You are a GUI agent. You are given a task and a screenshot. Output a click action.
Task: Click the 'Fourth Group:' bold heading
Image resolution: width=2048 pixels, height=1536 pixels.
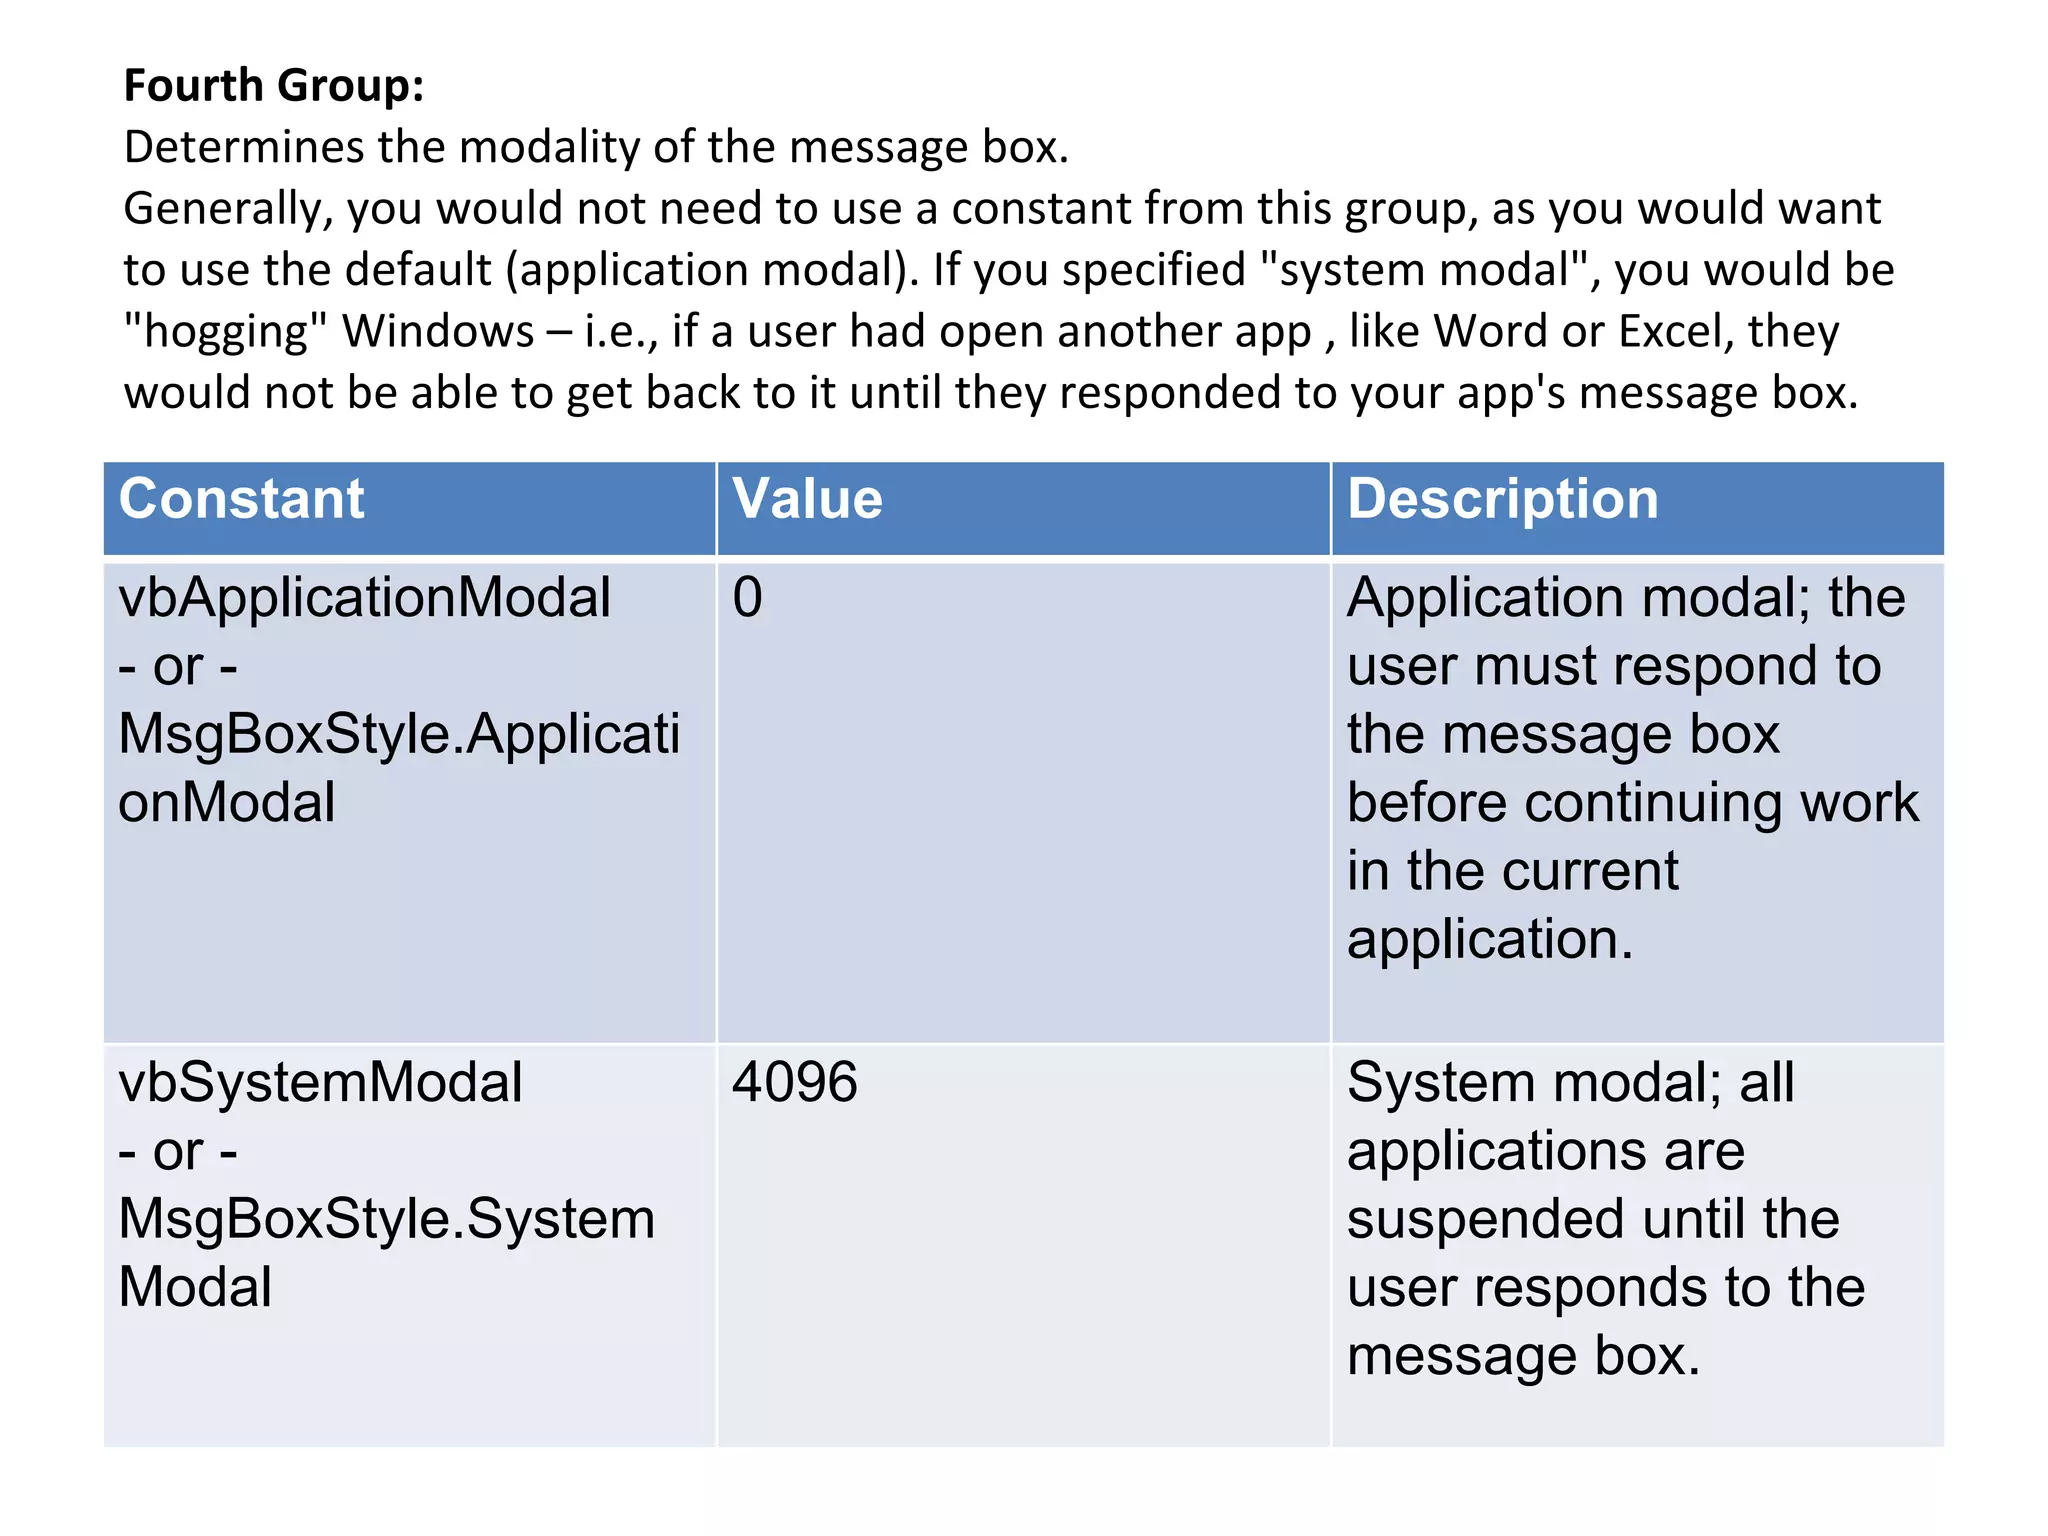(273, 86)
